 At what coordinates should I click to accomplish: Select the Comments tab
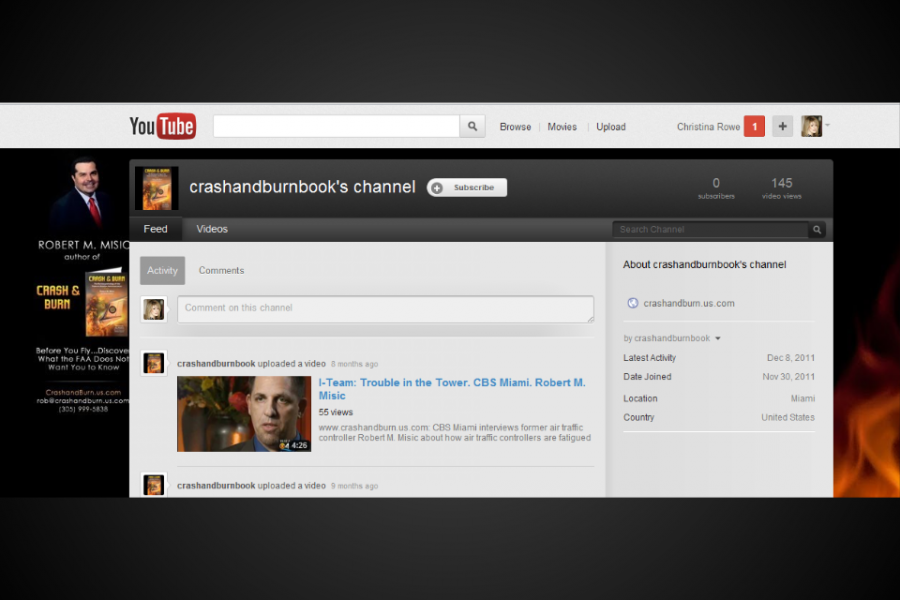pyautogui.click(x=221, y=270)
